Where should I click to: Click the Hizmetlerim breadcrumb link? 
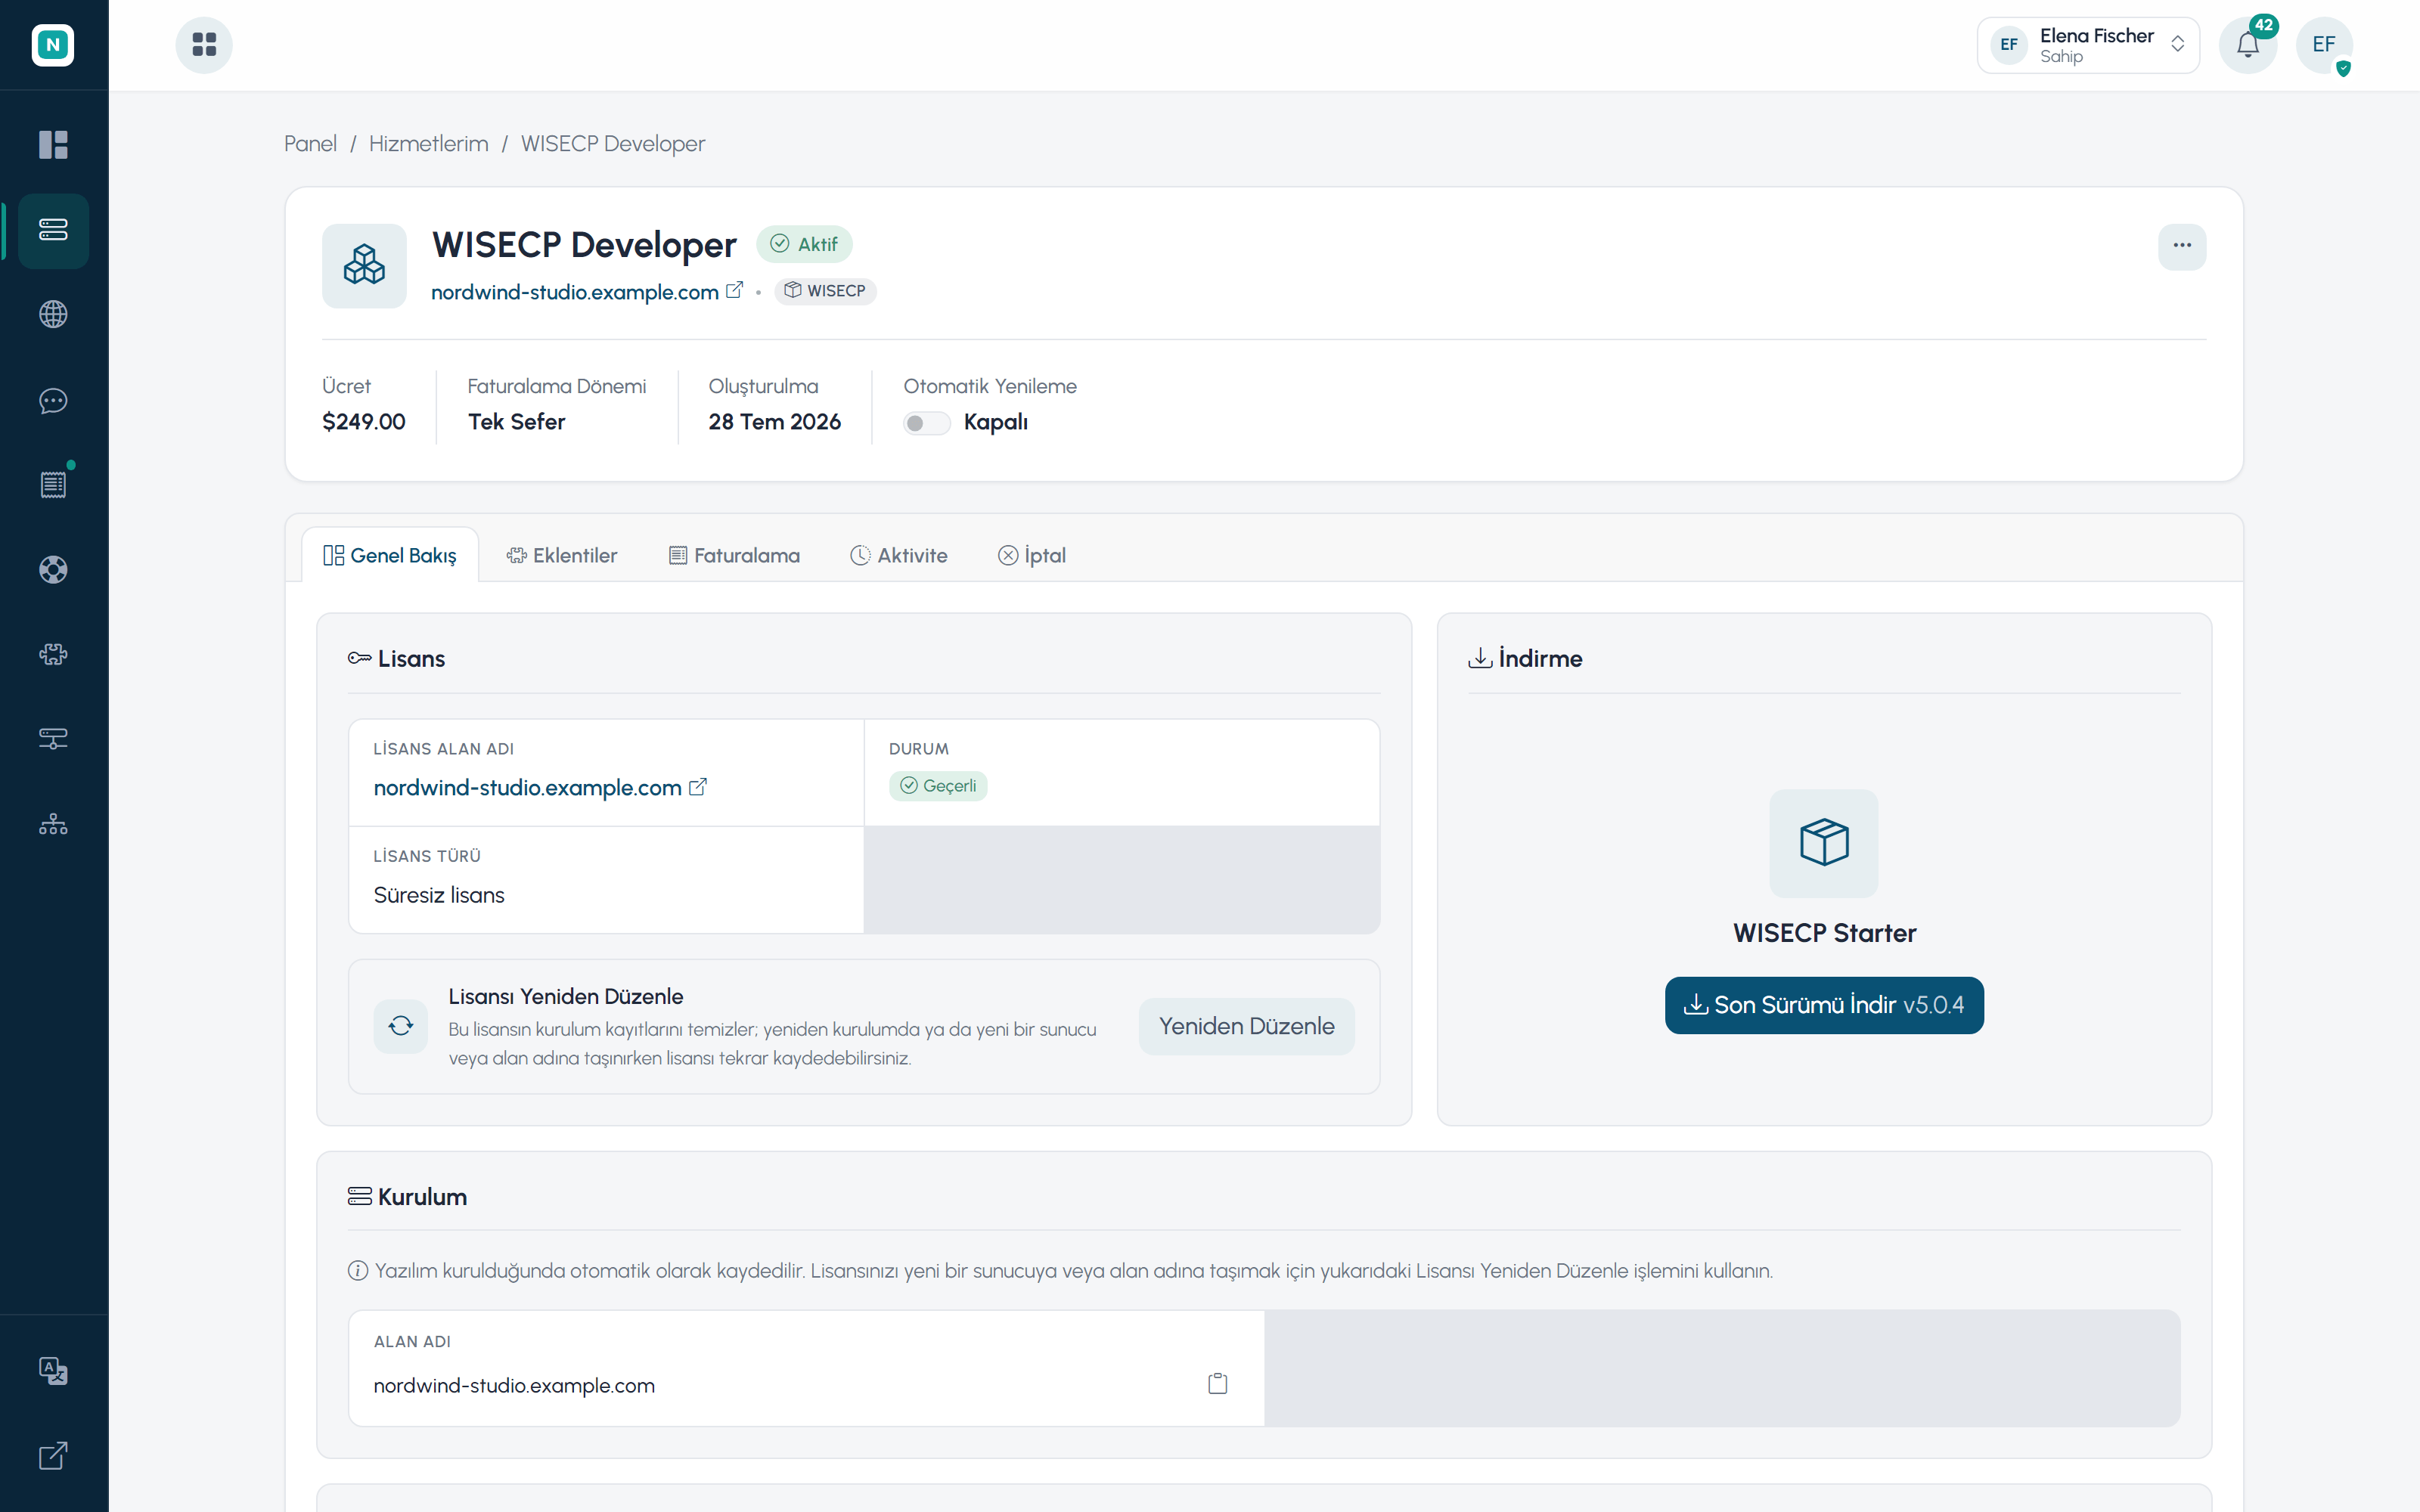429,144
